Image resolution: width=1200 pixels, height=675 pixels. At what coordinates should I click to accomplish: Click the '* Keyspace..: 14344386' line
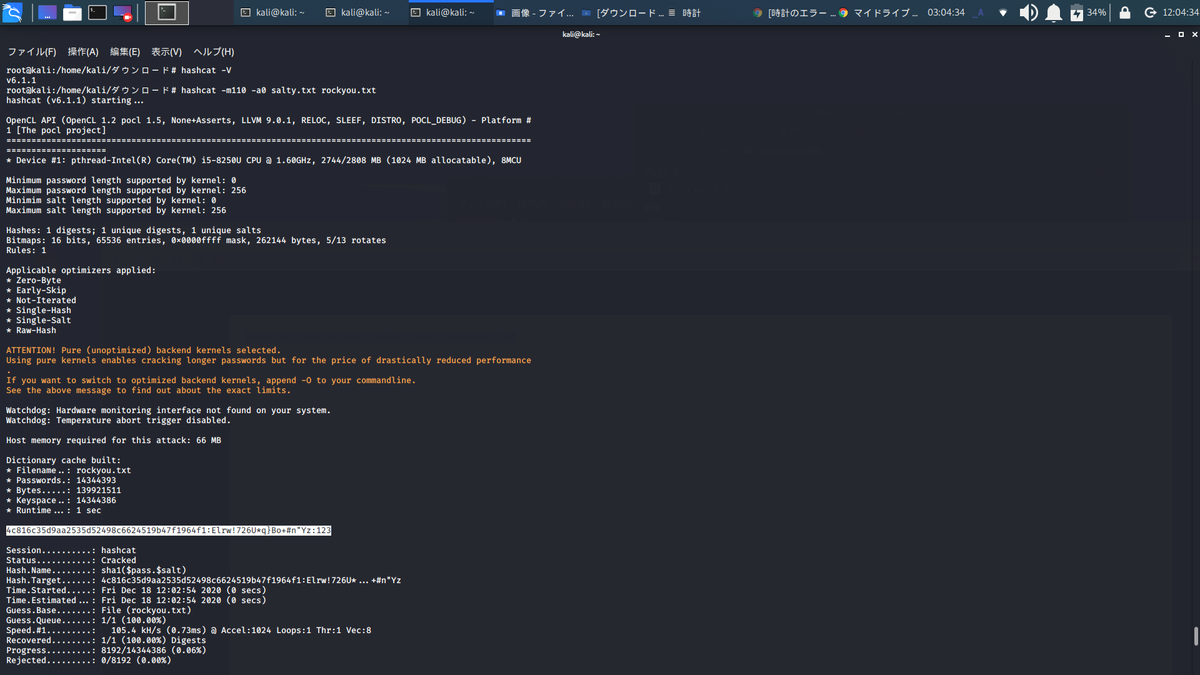click(x=63, y=500)
